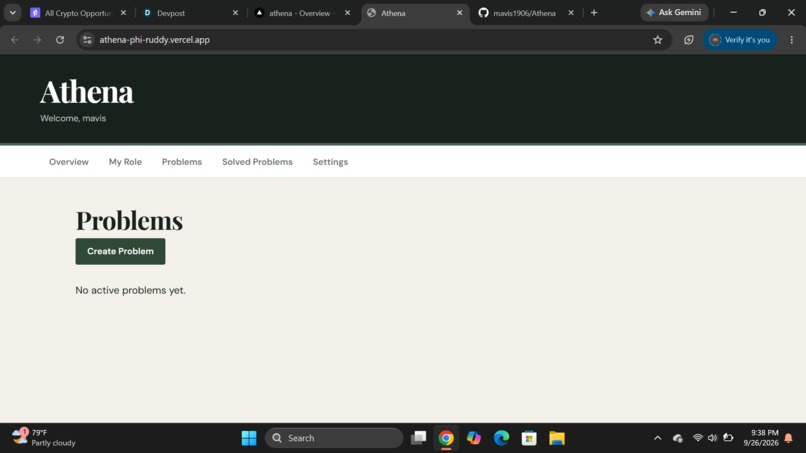806x453 pixels.
Task: Bookmark this page with star icon
Action: pyautogui.click(x=657, y=40)
